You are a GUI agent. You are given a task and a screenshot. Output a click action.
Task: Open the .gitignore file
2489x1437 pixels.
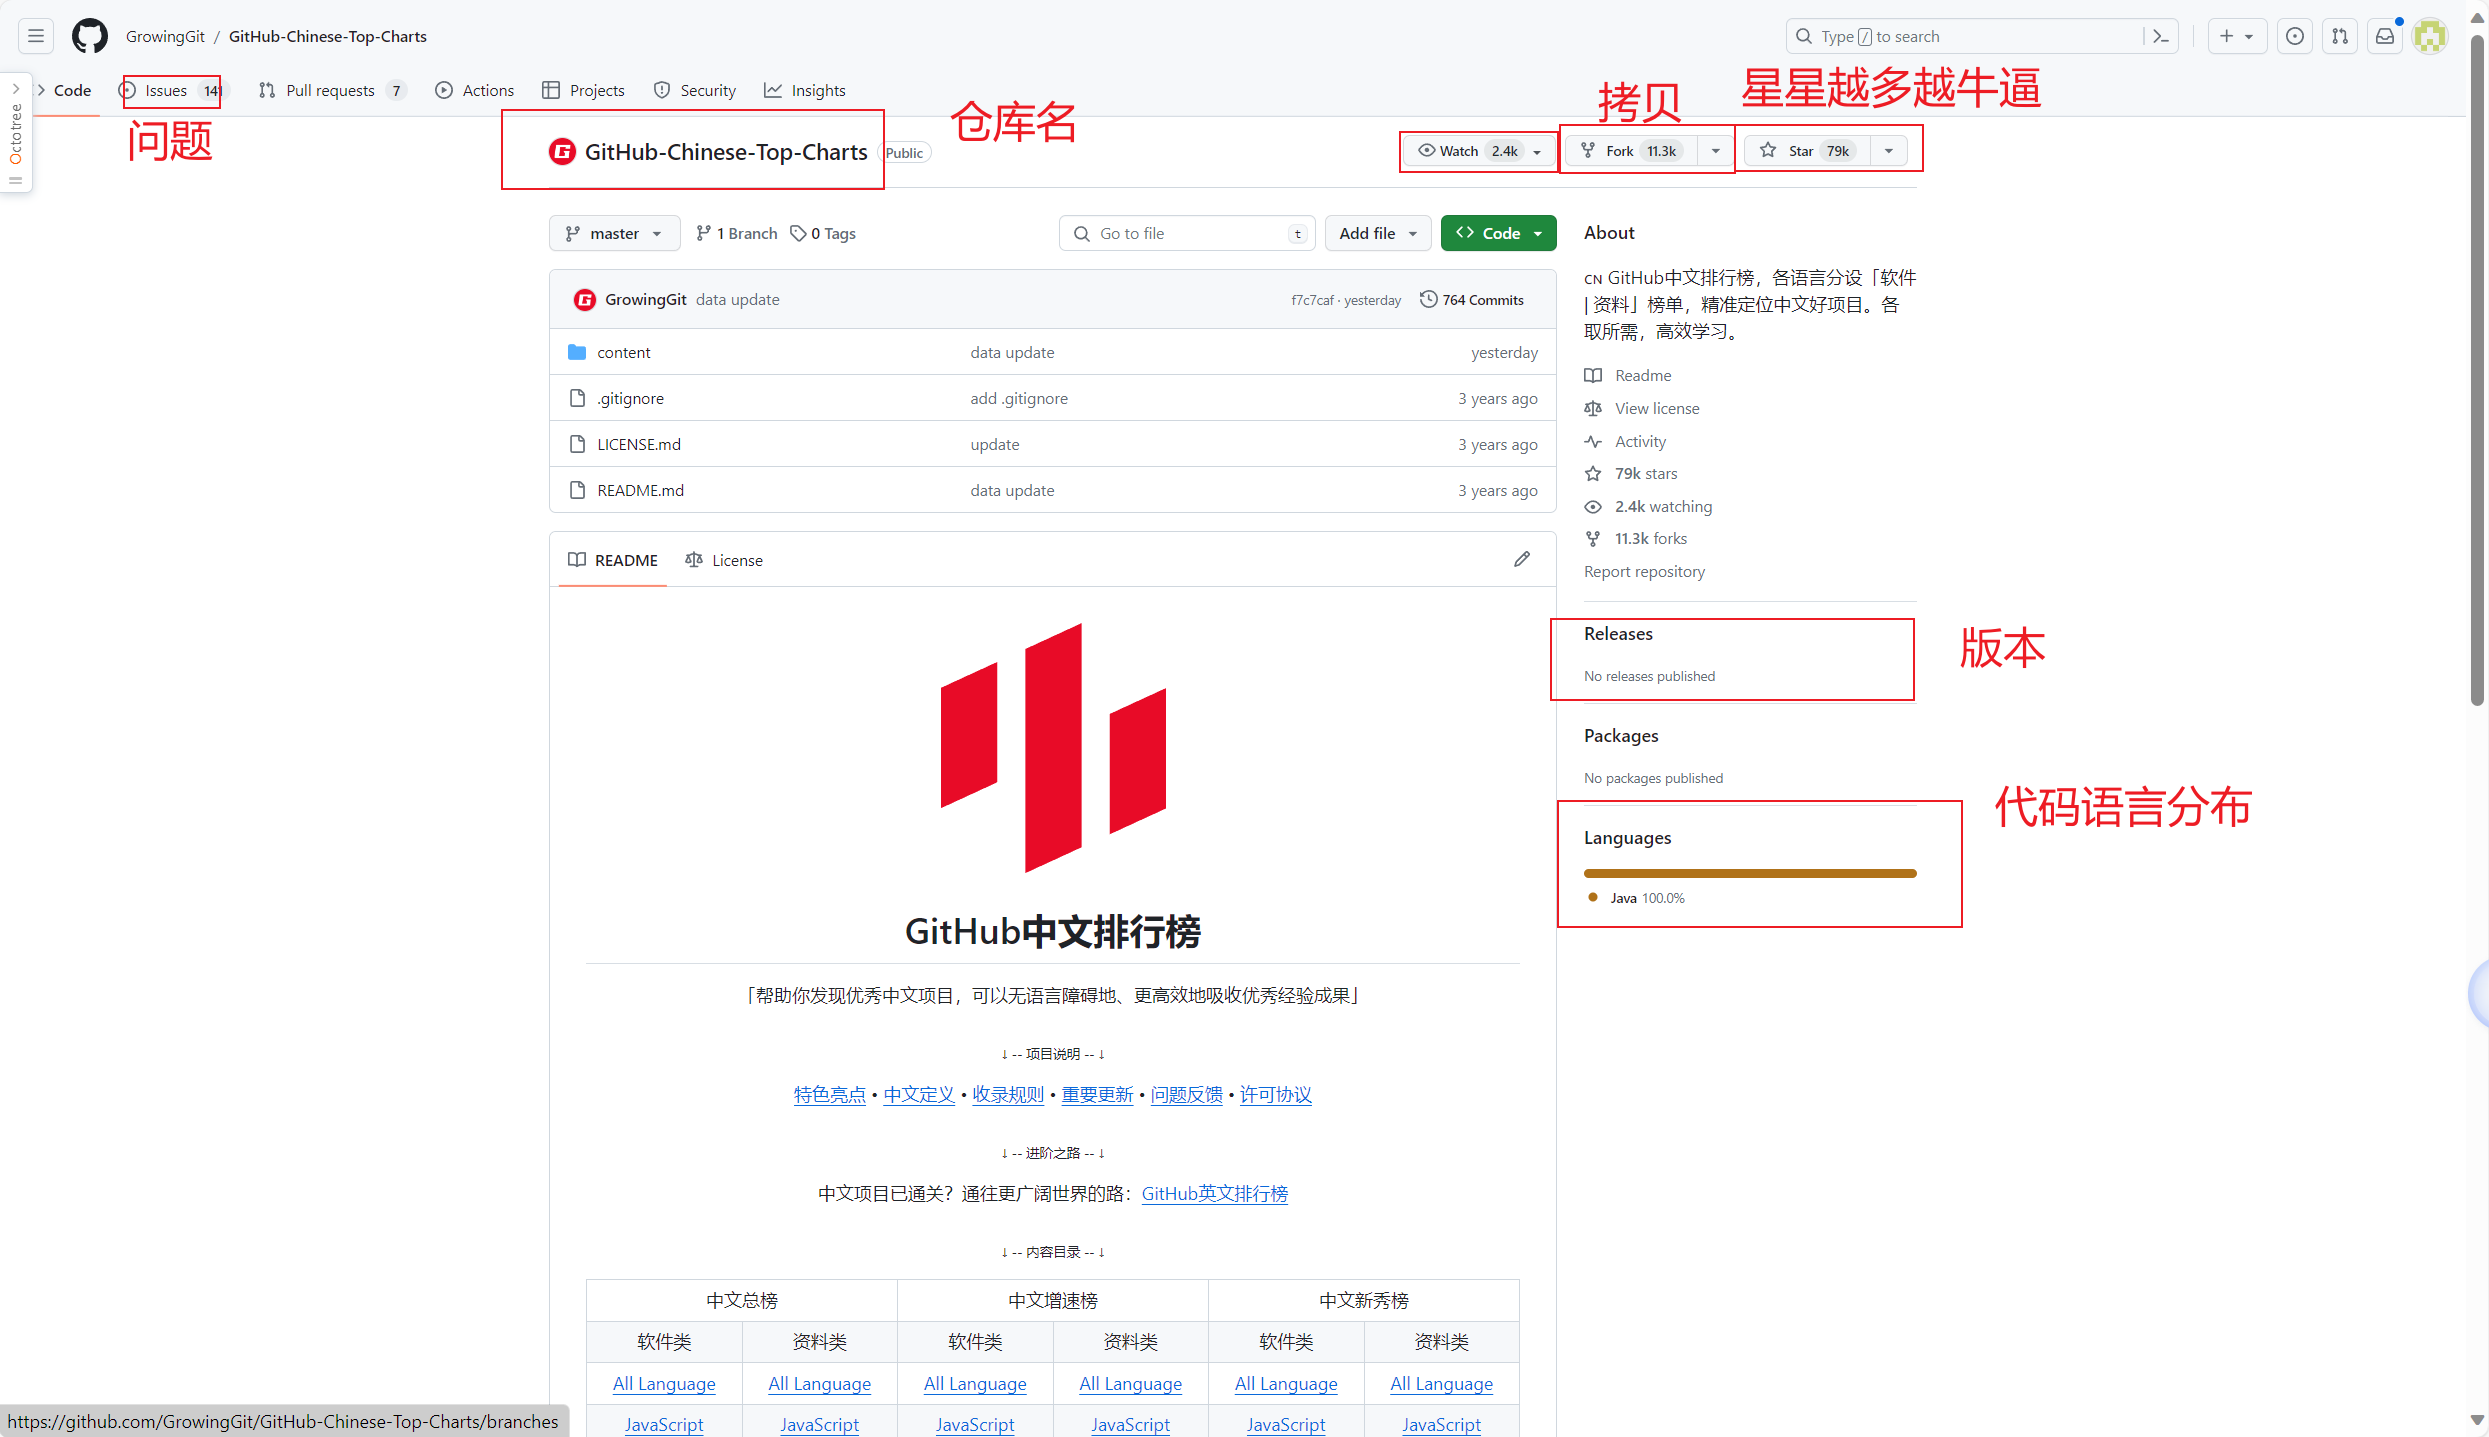pos(630,398)
